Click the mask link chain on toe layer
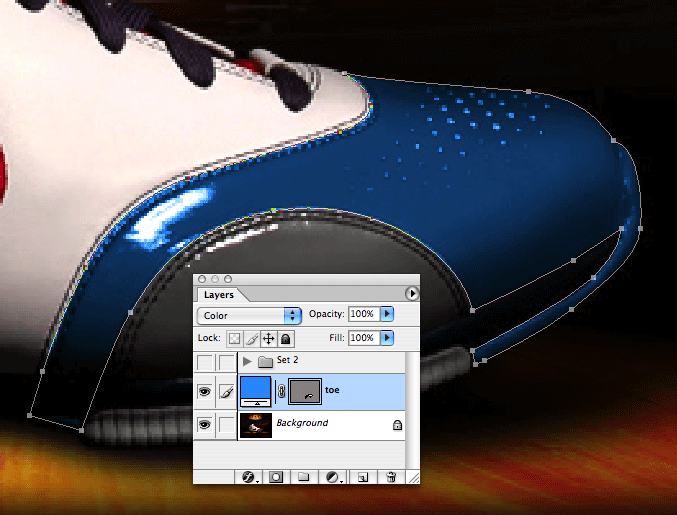Screen dimensions: 677x515 (280, 391)
